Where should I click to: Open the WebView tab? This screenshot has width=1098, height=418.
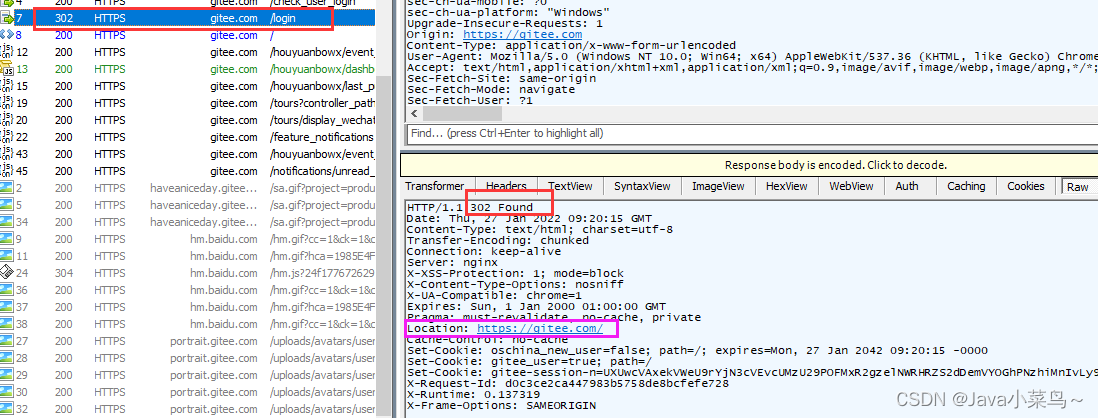point(851,186)
